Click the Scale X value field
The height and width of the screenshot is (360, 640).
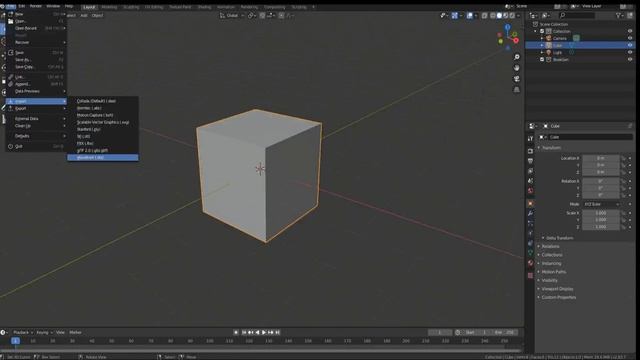(x=600, y=213)
